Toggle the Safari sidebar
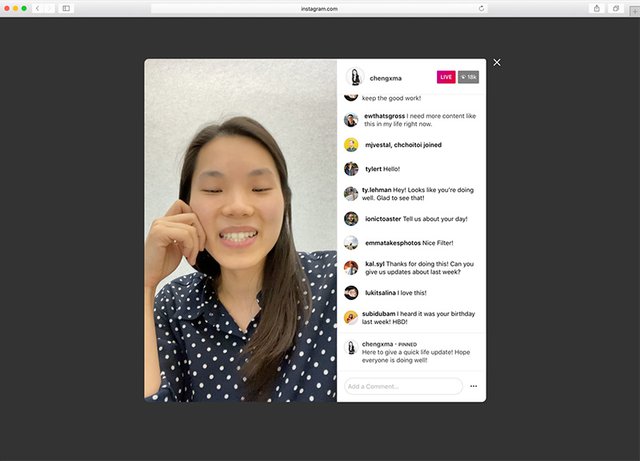Image resolution: width=640 pixels, height=461 pixels. click(67, 8)
